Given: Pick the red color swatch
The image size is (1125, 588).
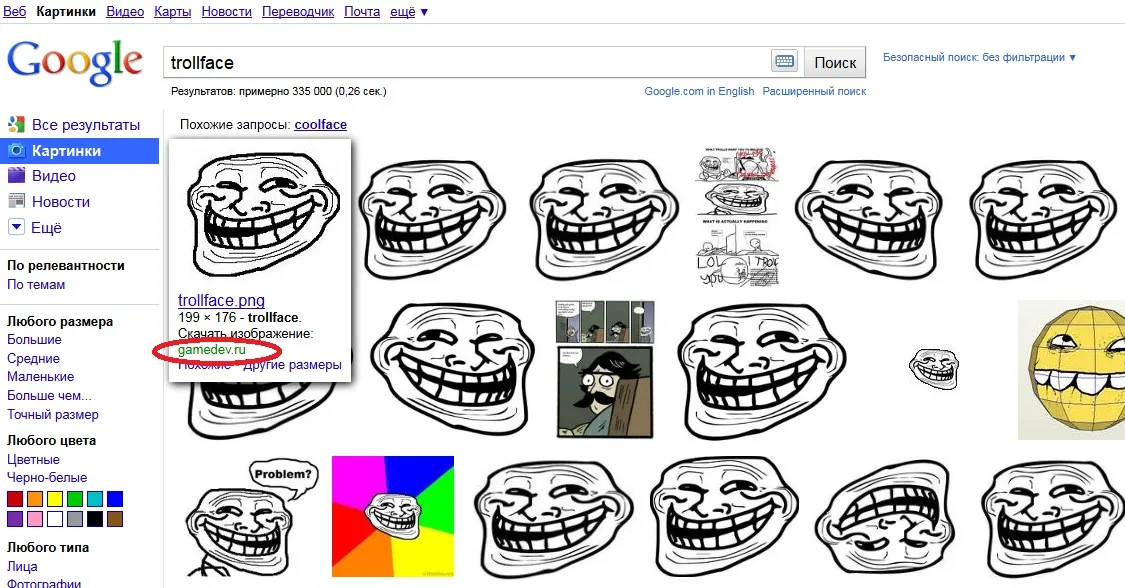Looking at the screenshot, I should pyautogui.click(x=15, y=498).
